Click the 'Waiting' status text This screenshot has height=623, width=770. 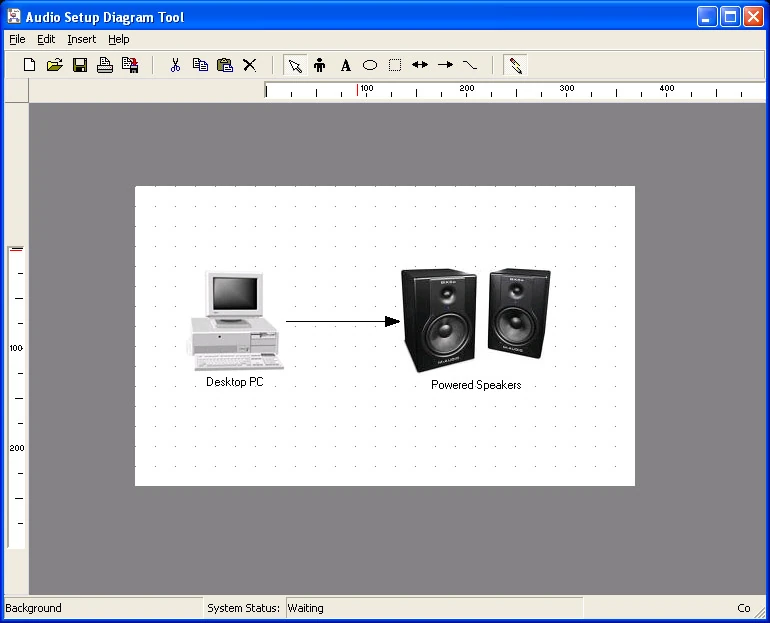tap(305, 608)
